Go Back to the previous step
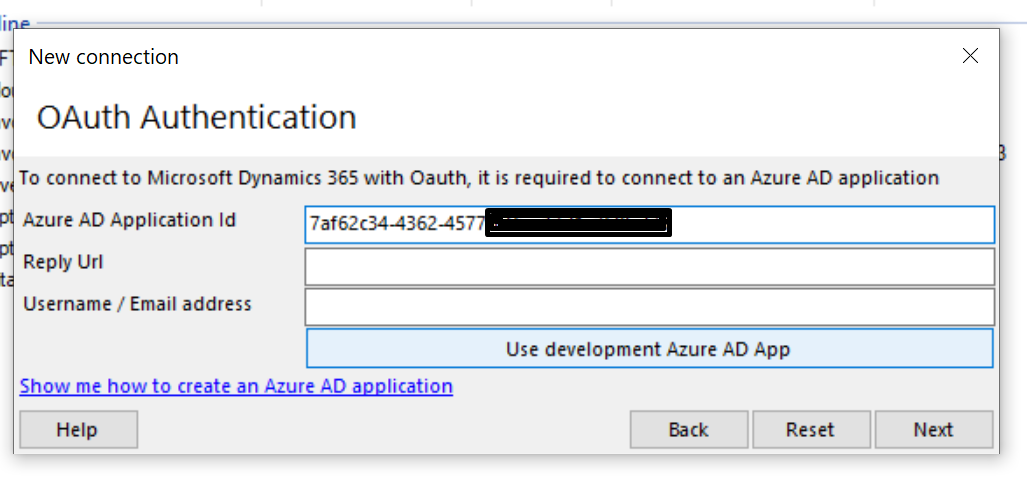 (x=688, y=430)
